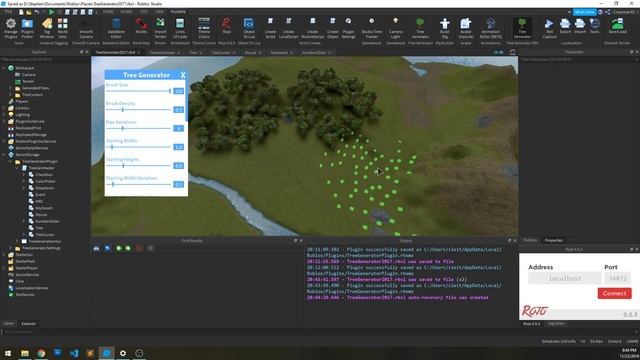Viewport: 640px width, 360px height.
Task: Open the Tag Window plugin
Action: (x=47, y=28)
